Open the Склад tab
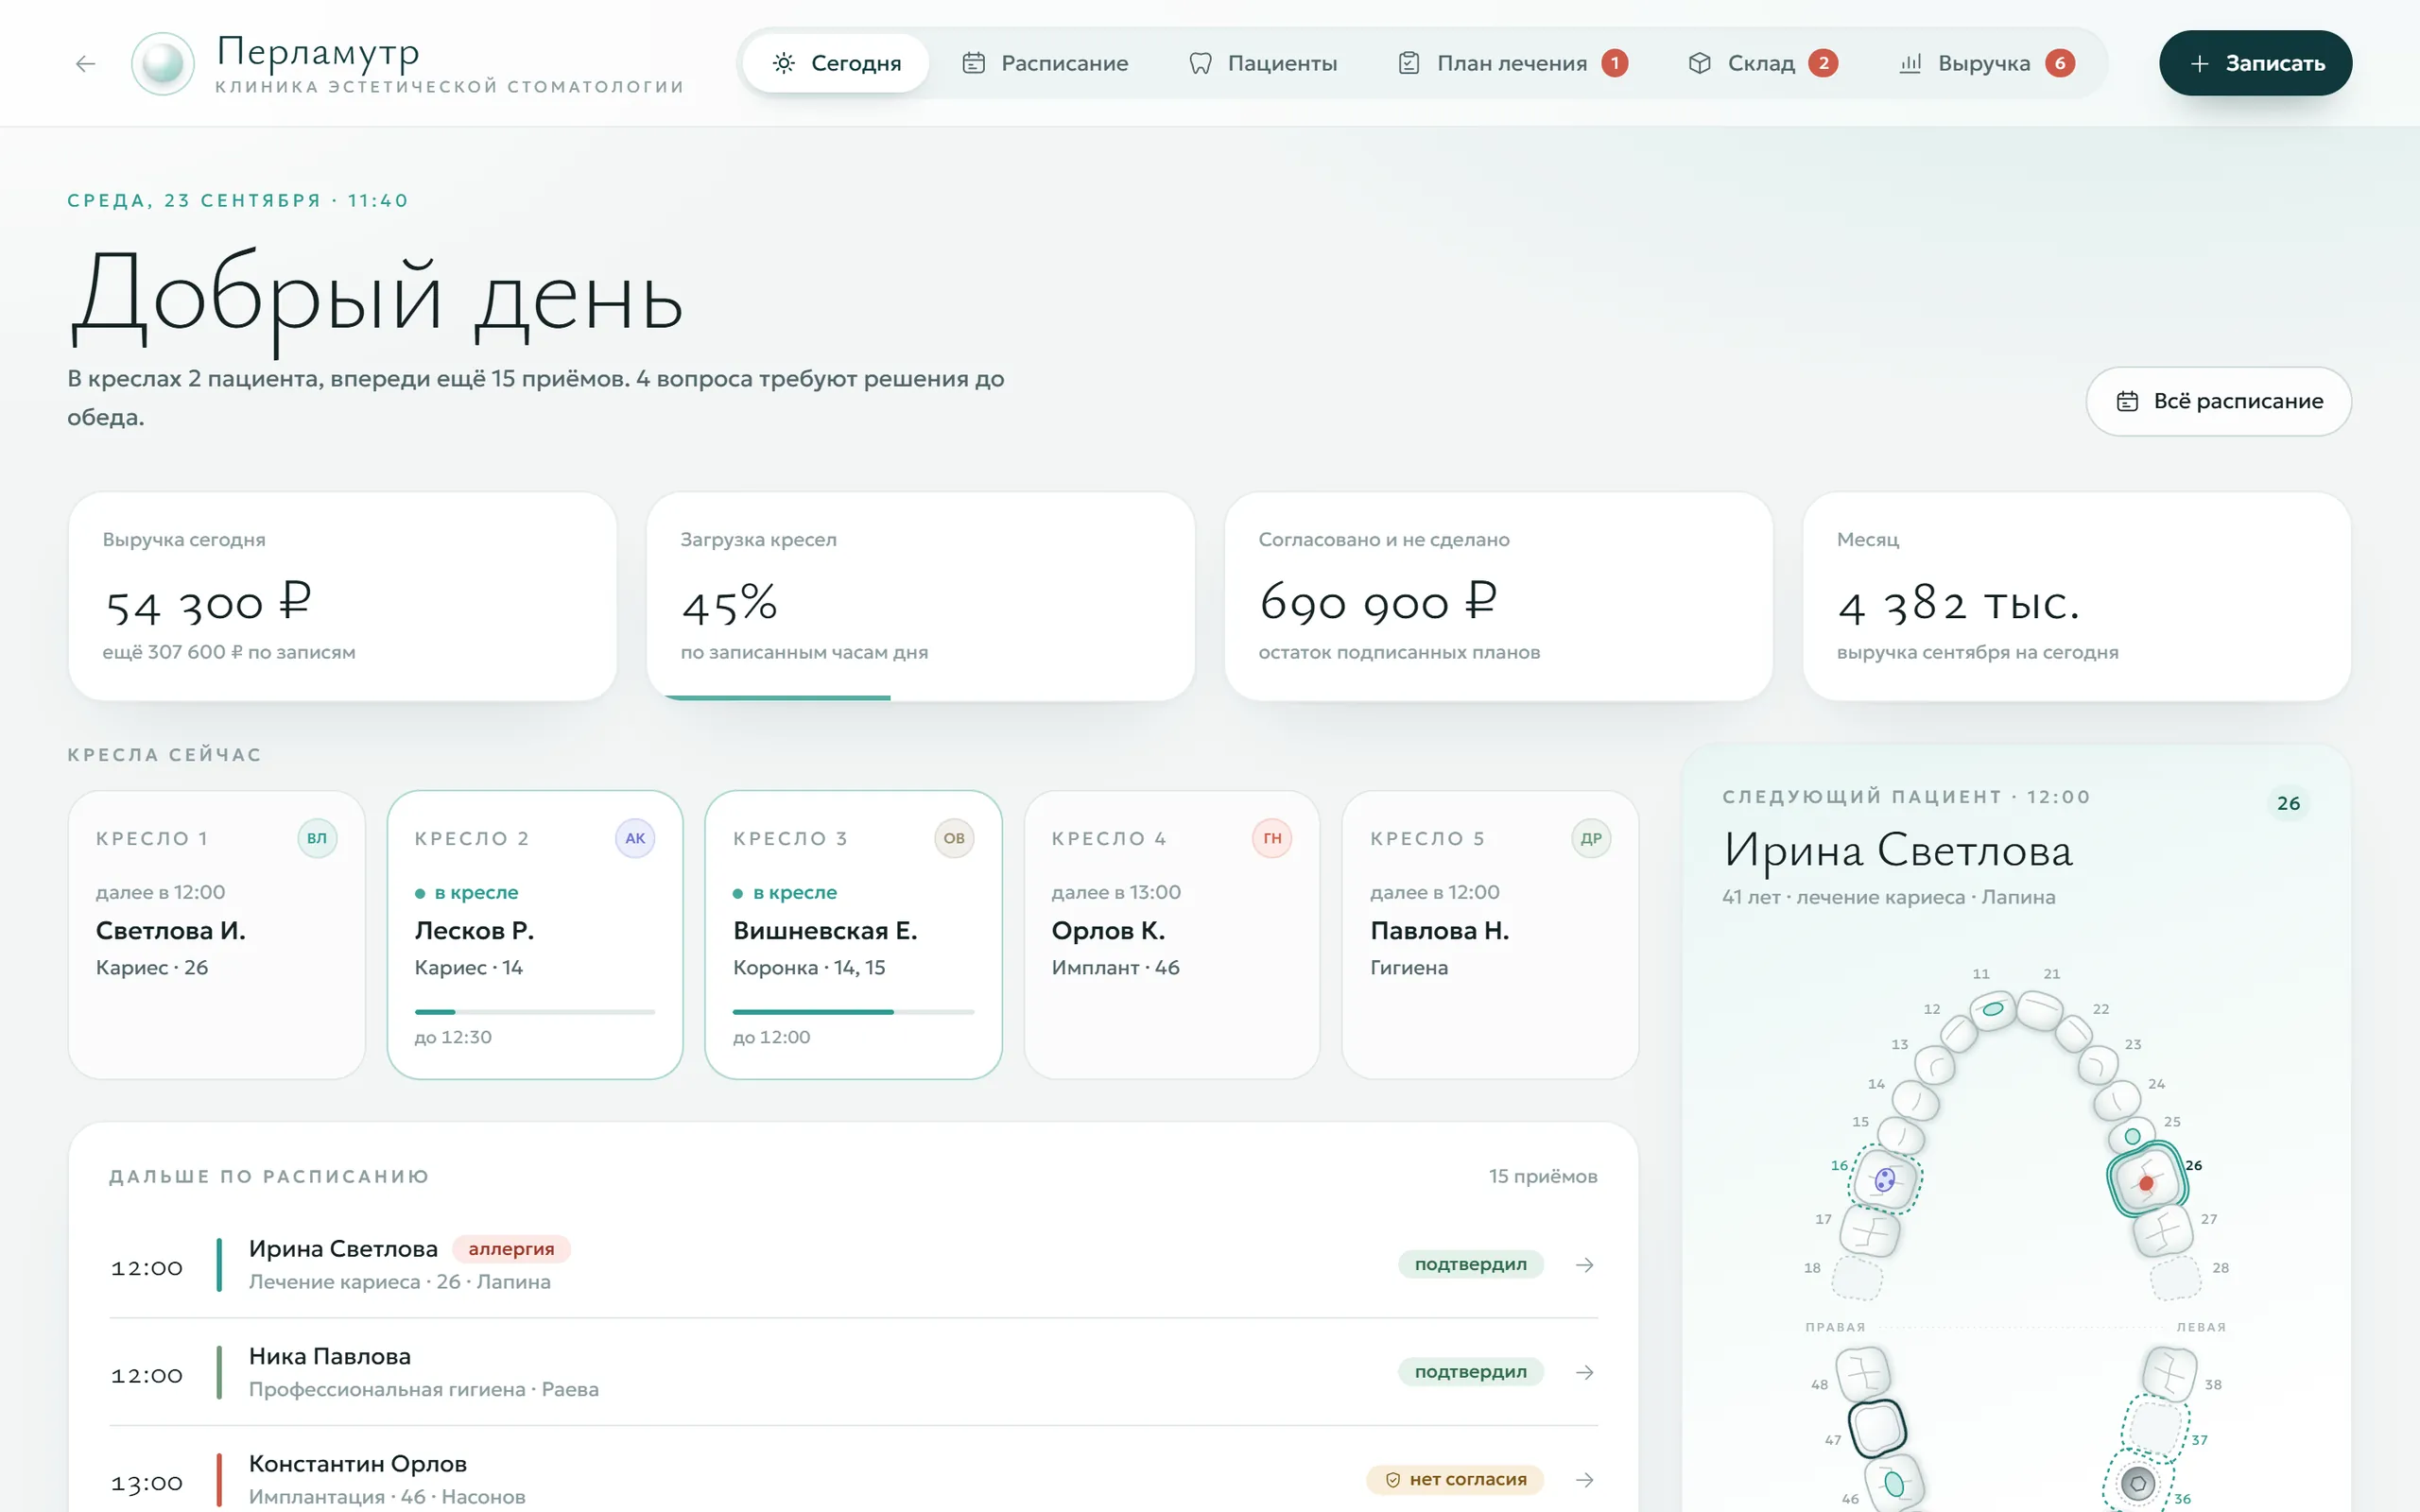Image resolution: width=2420 pixels, height=1512 pixels. [1761, 63]
